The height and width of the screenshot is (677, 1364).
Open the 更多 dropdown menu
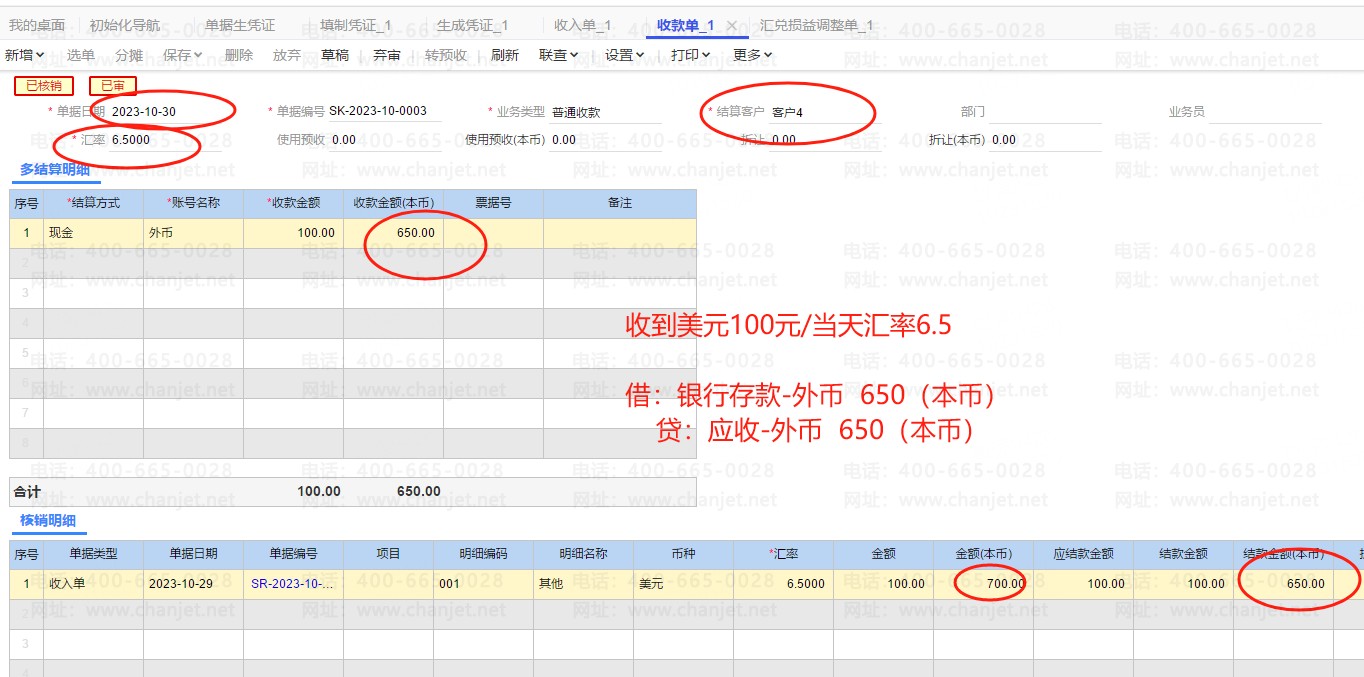pos(753,55)
